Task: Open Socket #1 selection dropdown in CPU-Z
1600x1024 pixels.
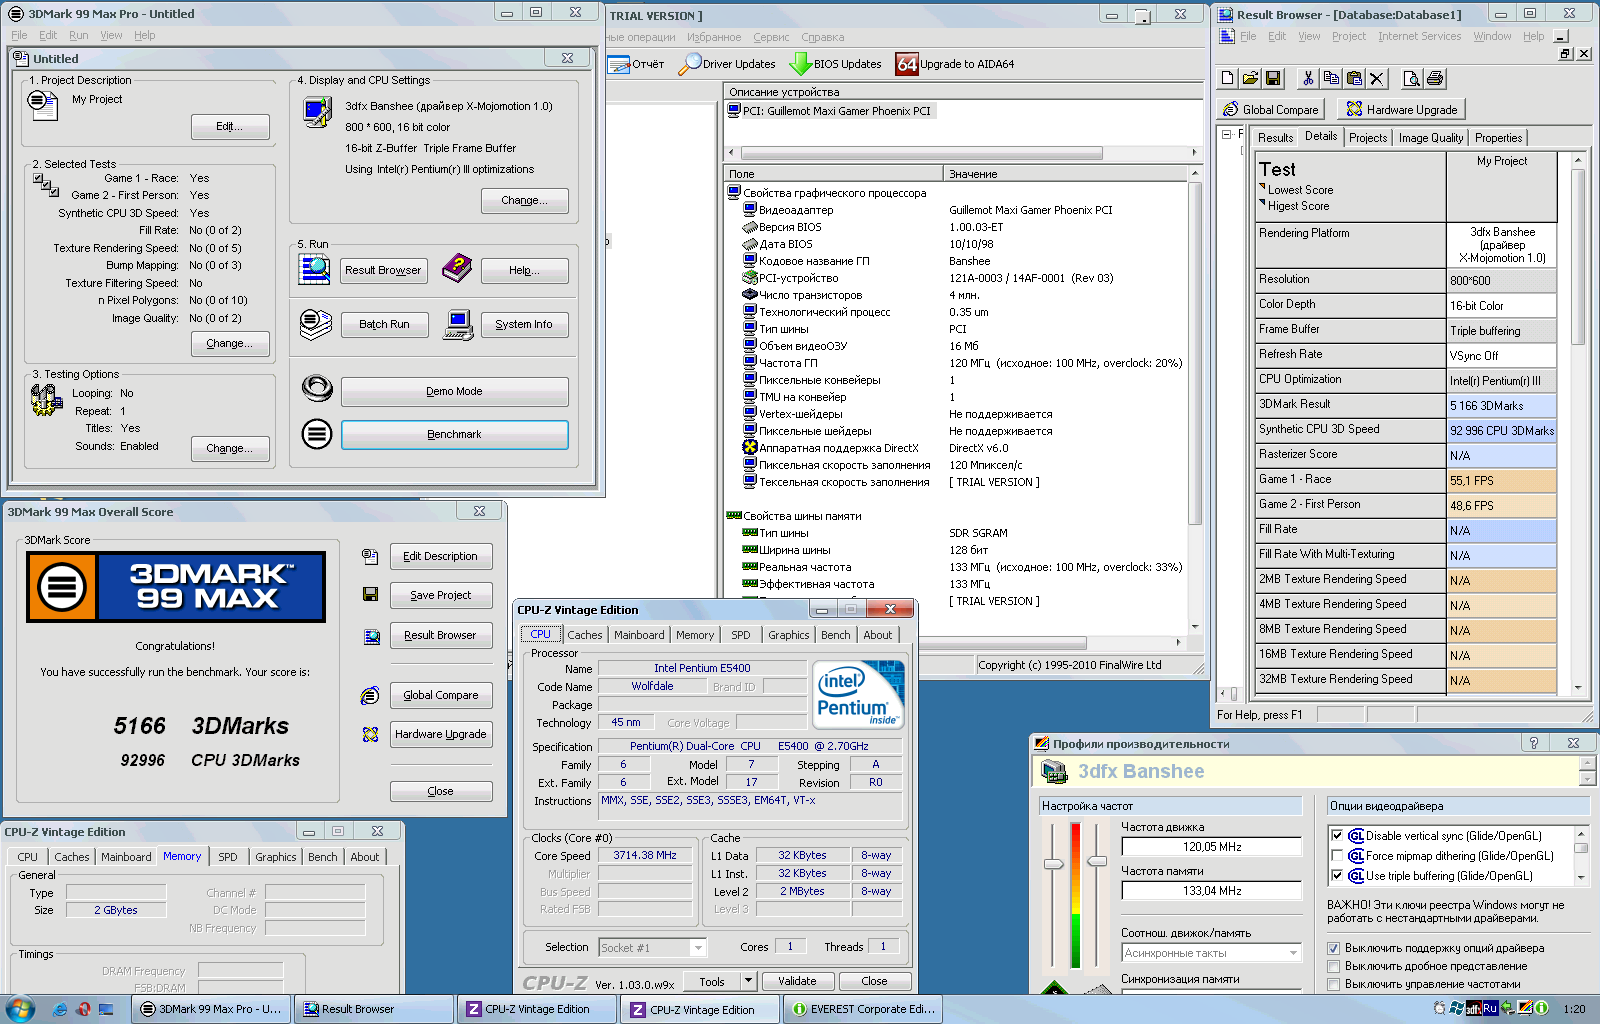Action: coord(698,947)
